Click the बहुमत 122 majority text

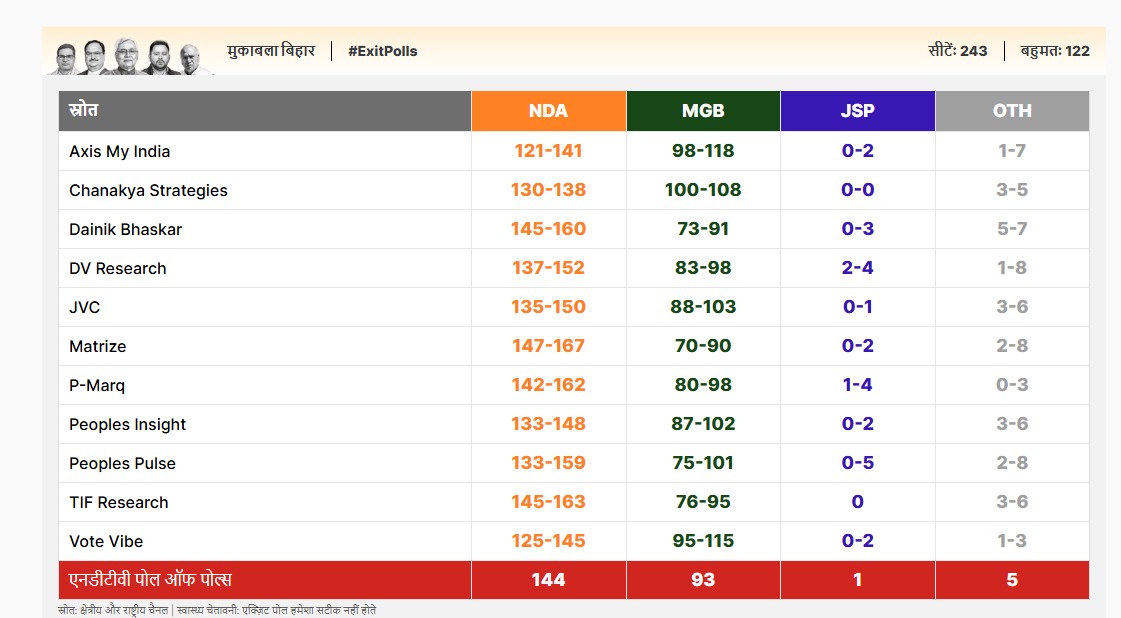1054,51
